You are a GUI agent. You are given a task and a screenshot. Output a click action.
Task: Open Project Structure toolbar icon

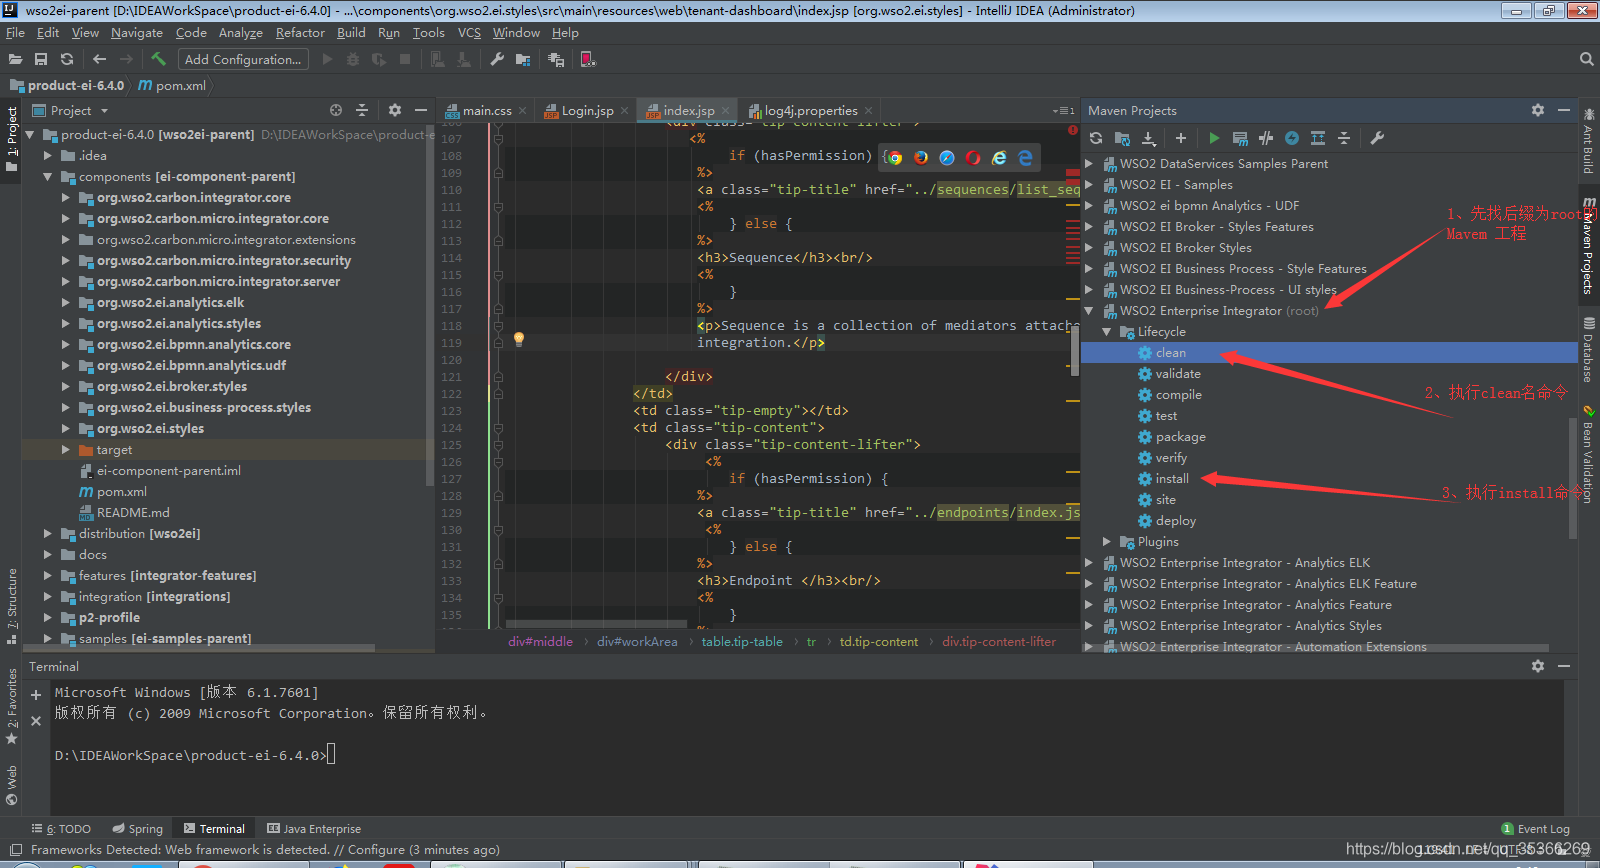(x=522, y=60)
